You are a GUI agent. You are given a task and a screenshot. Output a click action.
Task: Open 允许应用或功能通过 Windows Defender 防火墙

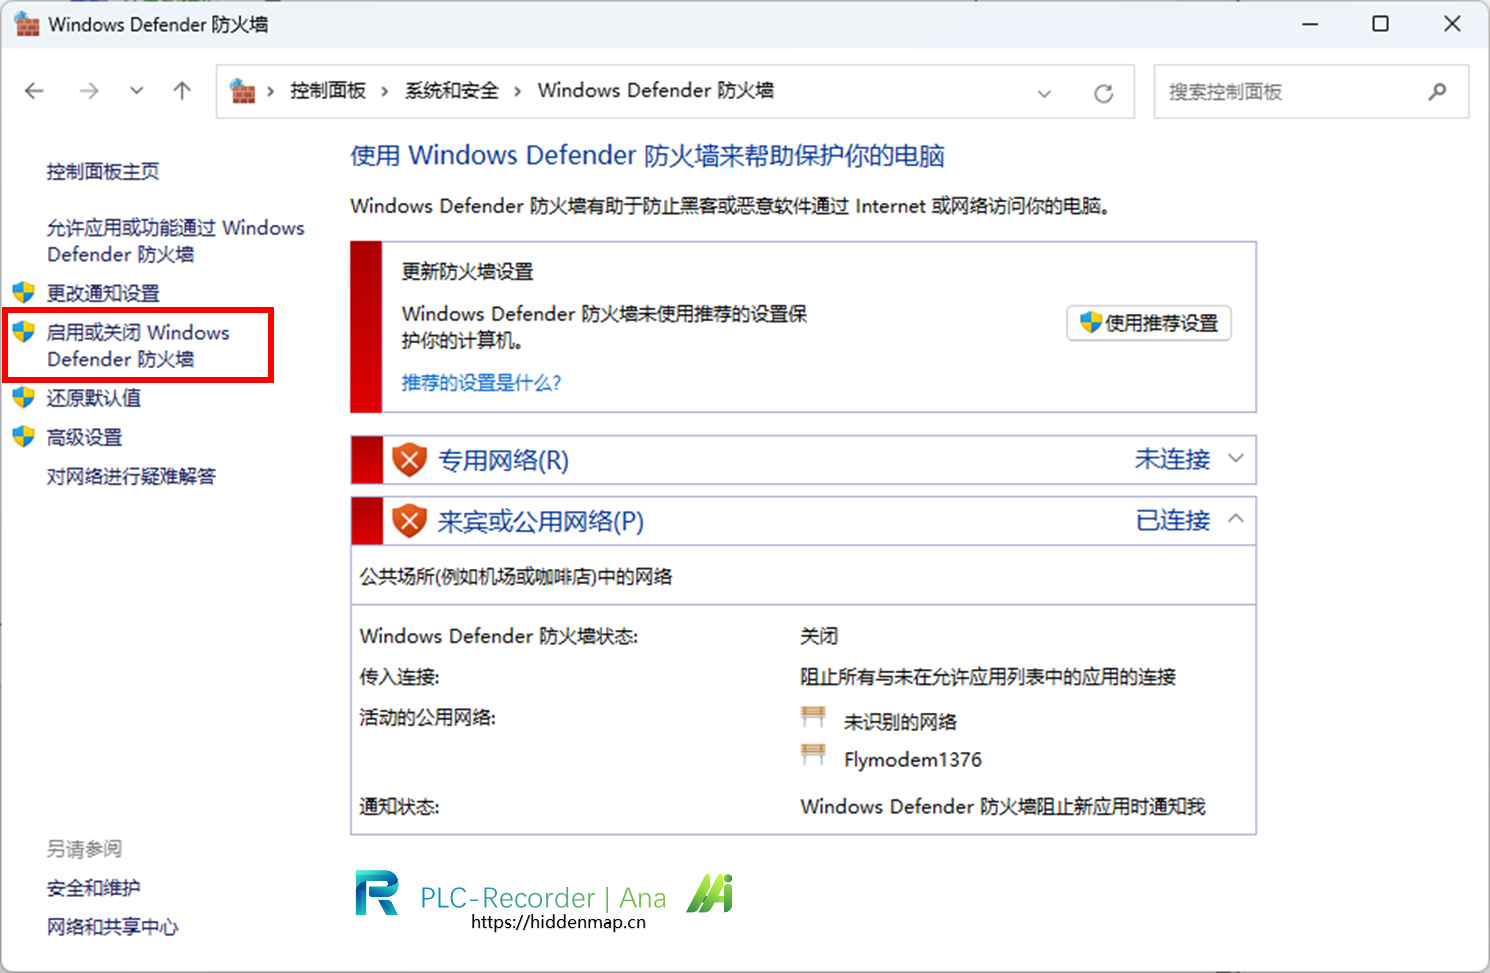pos(176,241)
